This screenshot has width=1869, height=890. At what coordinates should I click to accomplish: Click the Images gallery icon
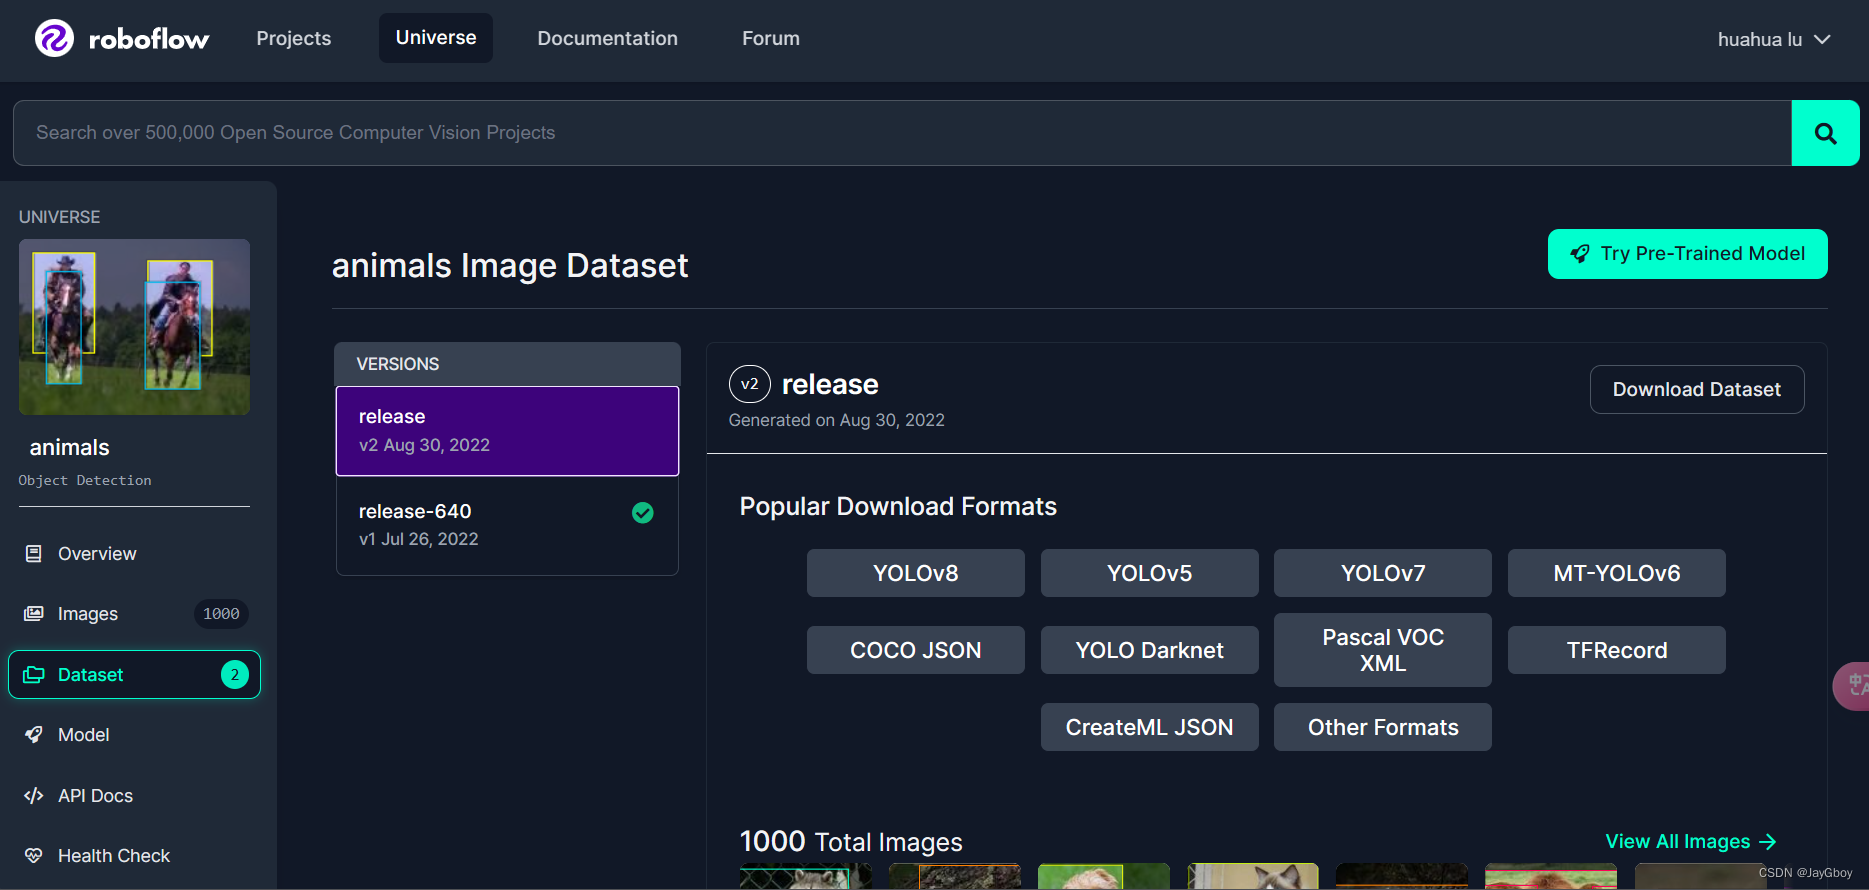click(34, 613)
